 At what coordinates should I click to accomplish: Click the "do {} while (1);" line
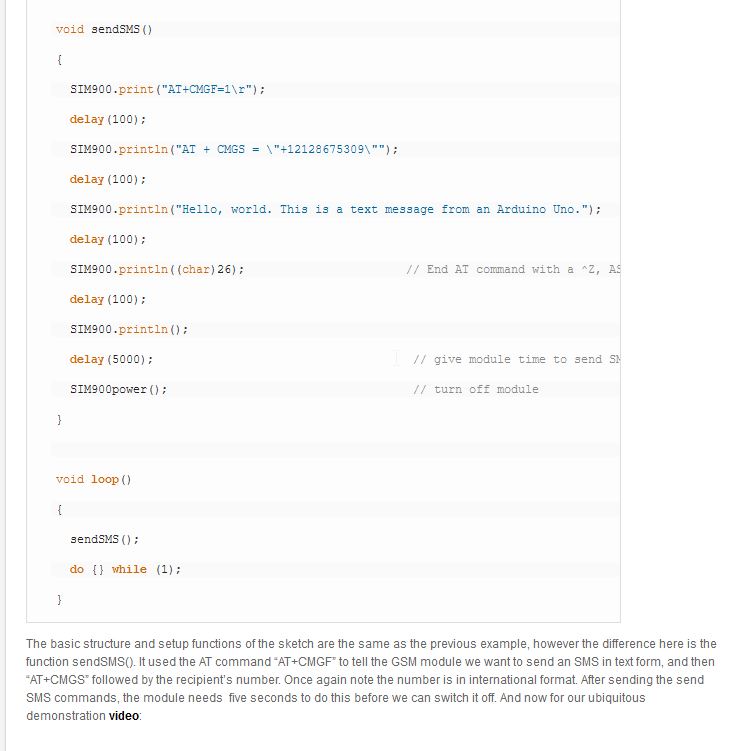tap(125, 569)
